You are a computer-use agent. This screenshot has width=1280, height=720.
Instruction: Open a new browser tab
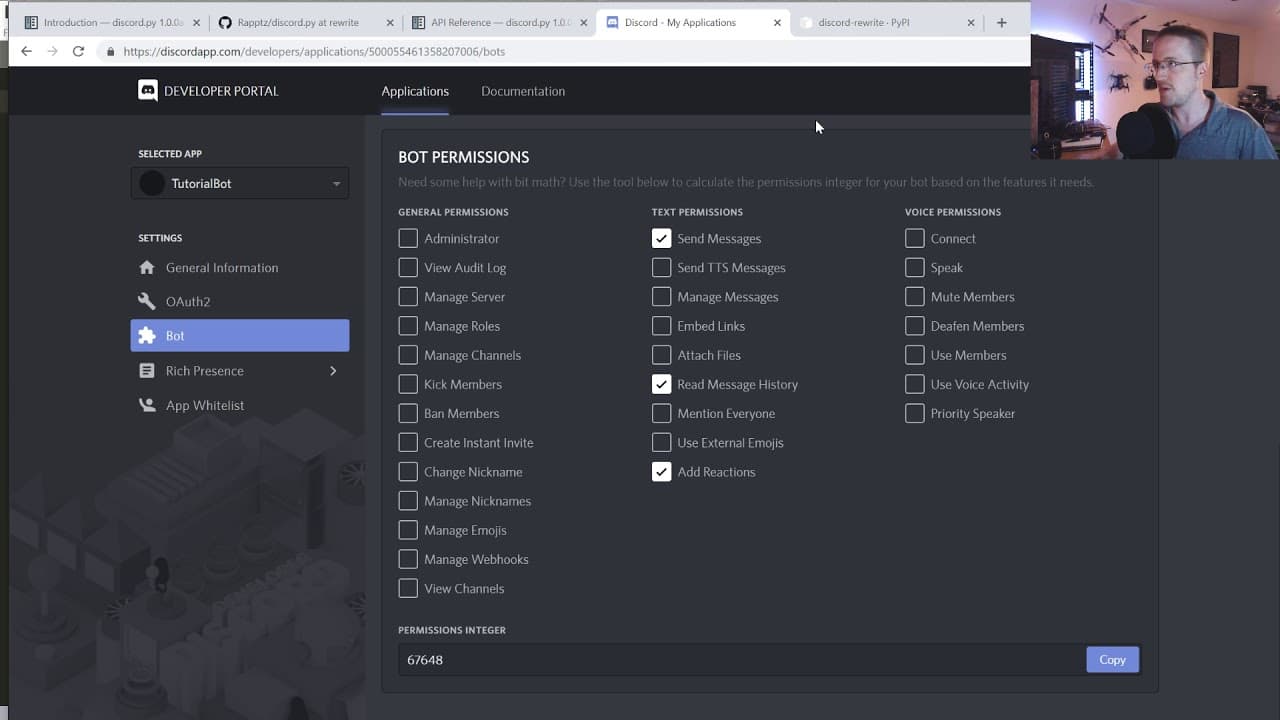pyautogui.click(x=1001, y=22)
